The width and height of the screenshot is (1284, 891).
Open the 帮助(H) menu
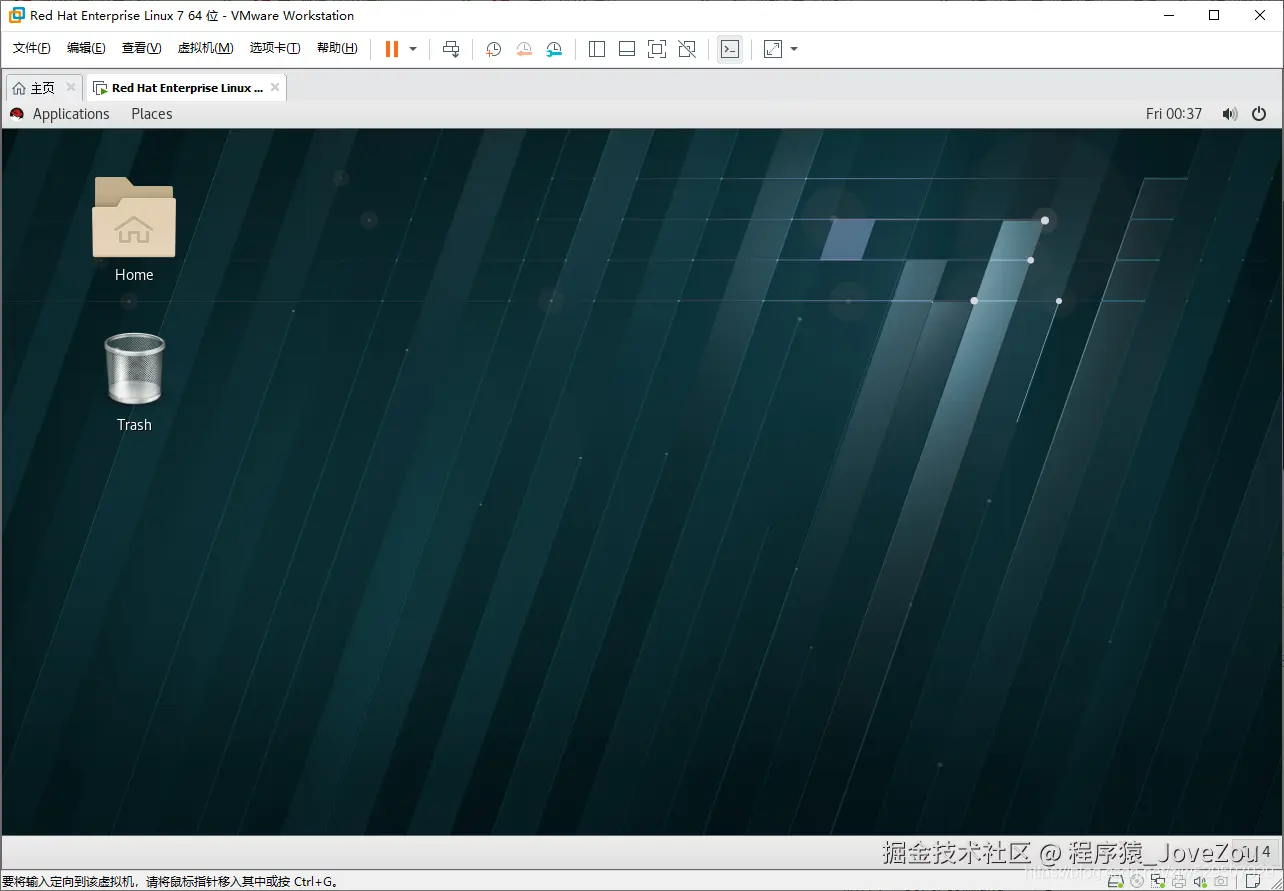tap(337, 48)
